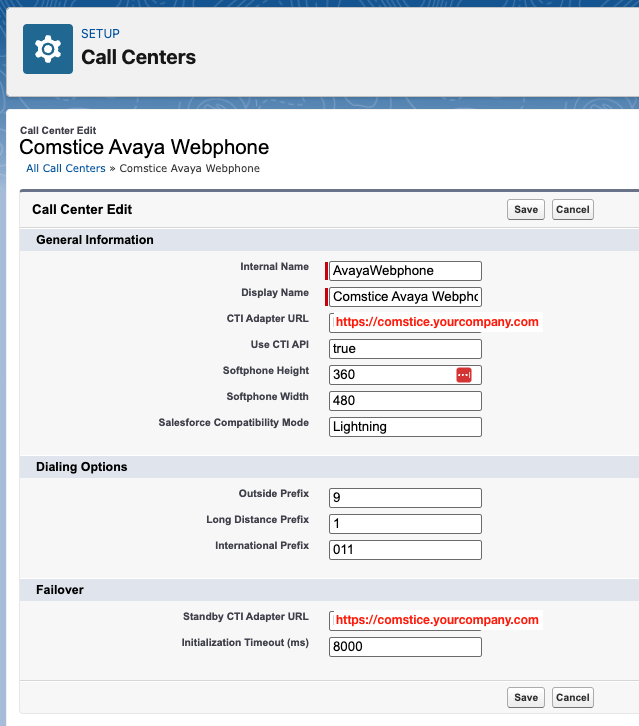Open the All Call Centers link

(x=66, y=169)
